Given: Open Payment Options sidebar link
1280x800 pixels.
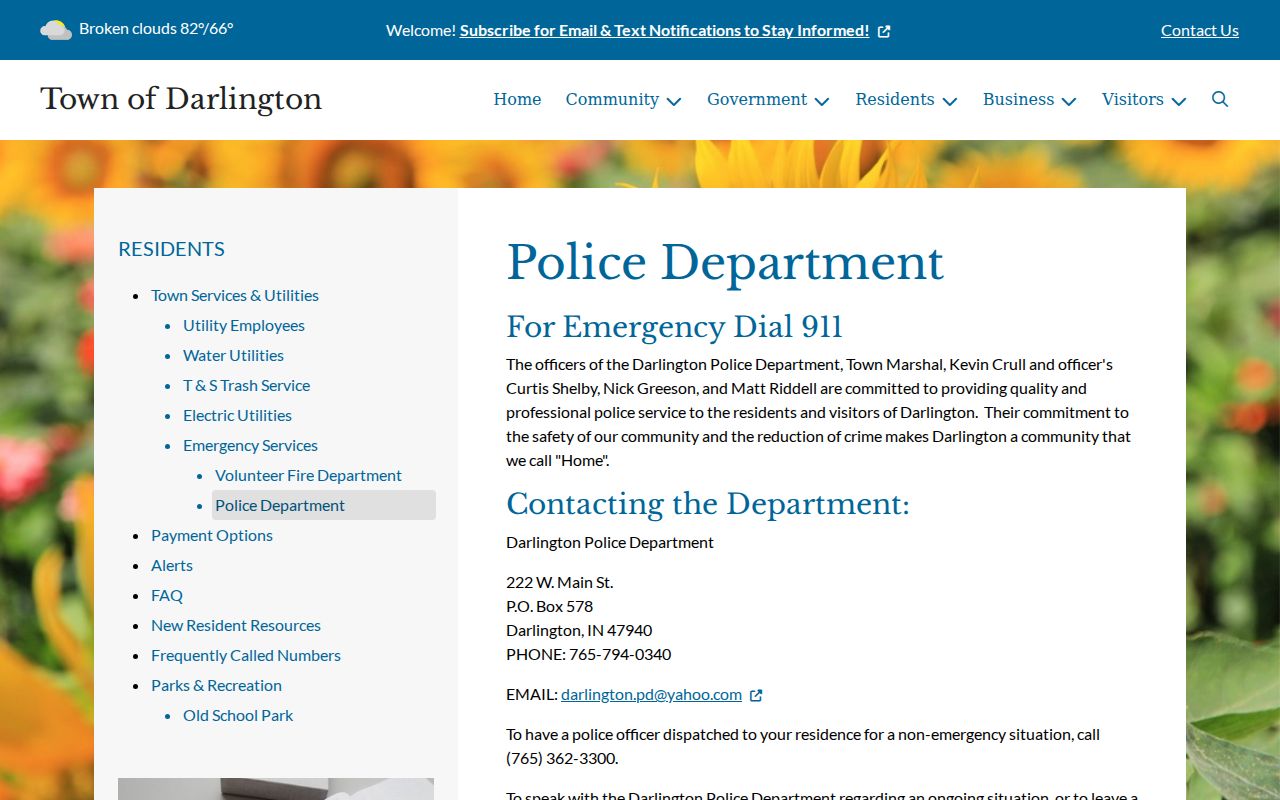Looking at the screenshot, I should click(212, 535).
